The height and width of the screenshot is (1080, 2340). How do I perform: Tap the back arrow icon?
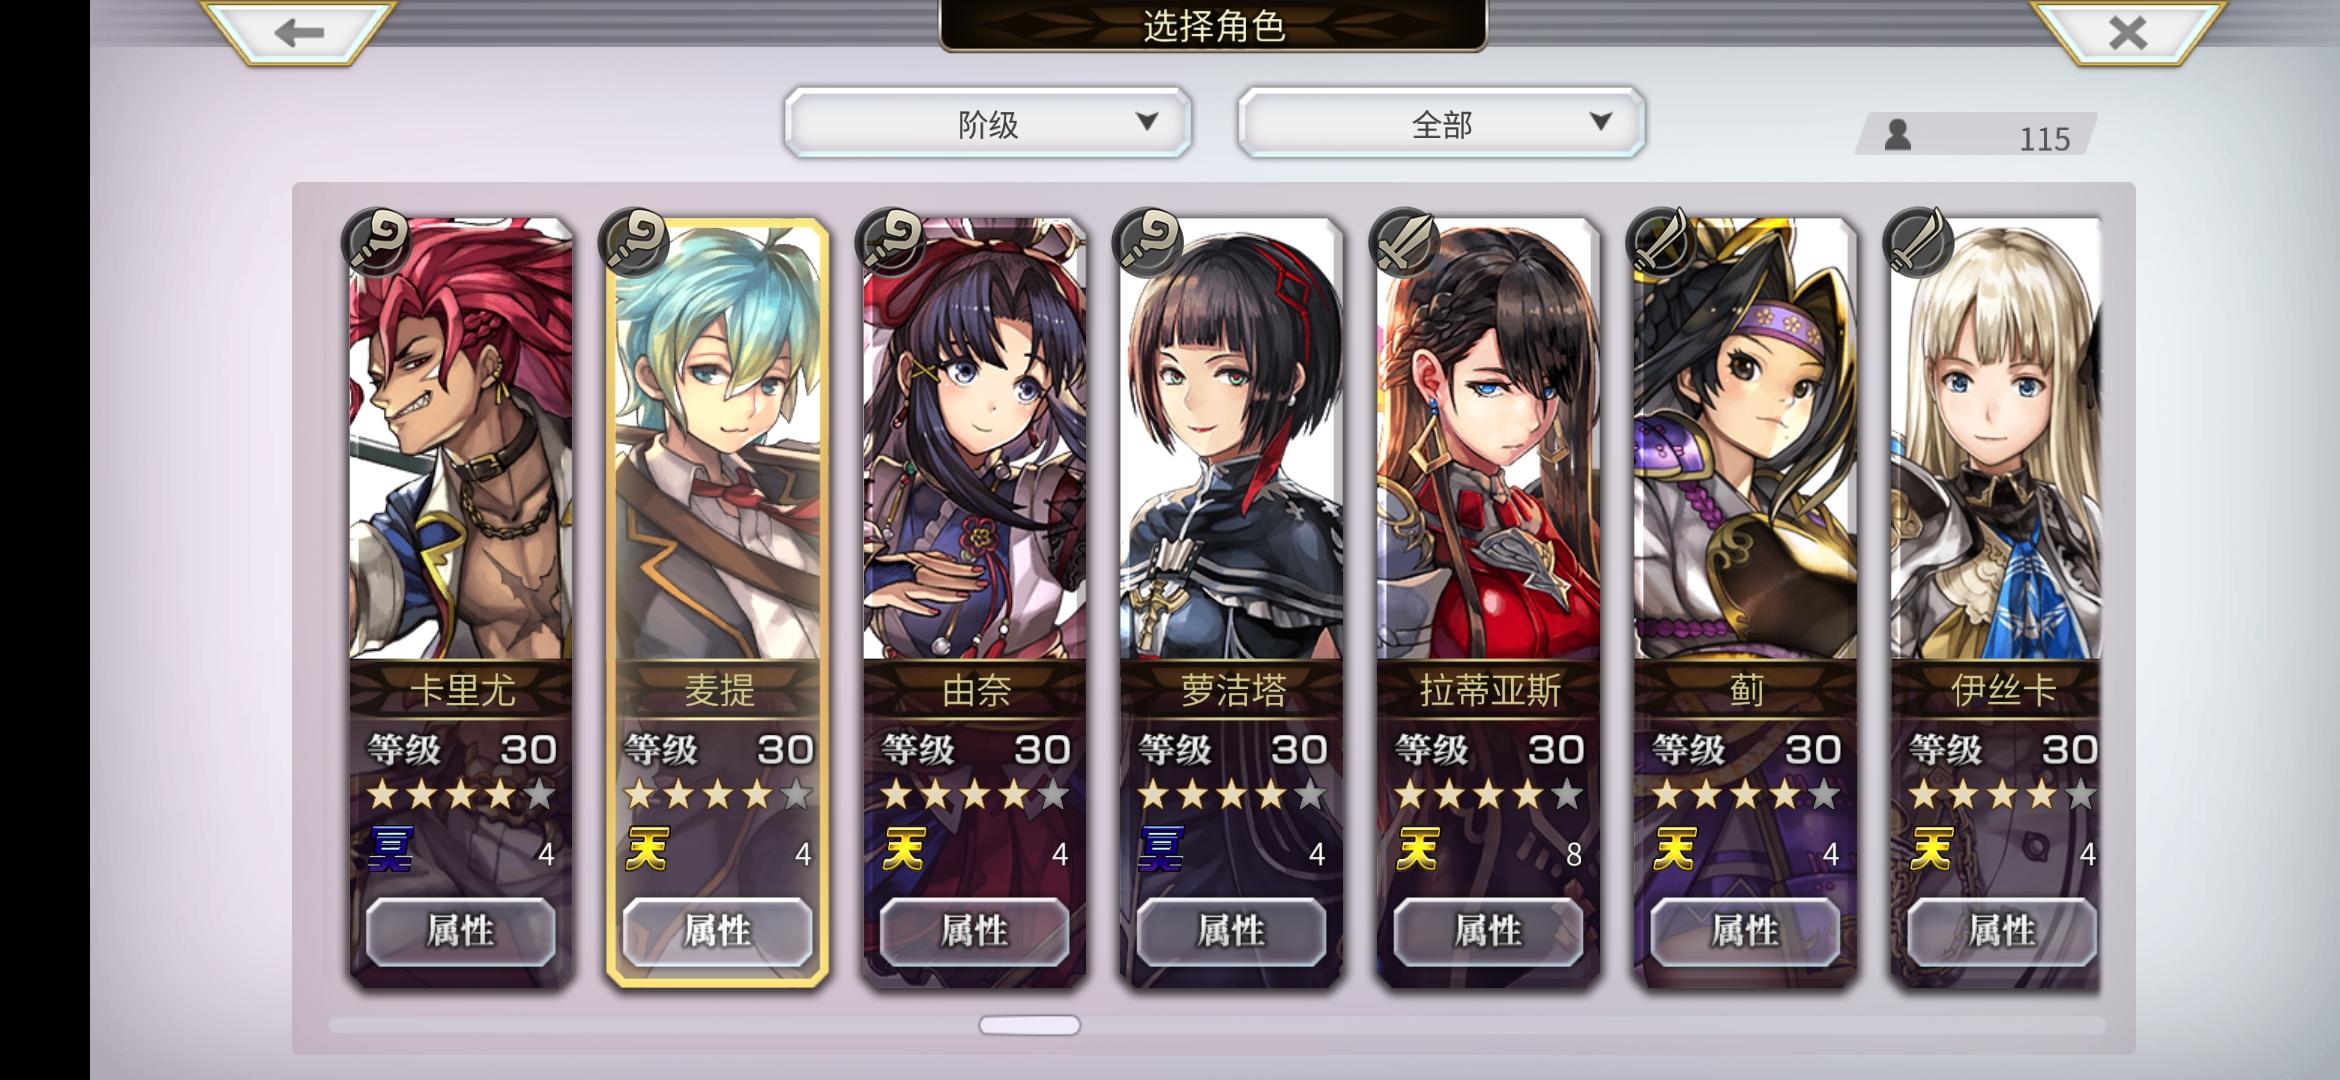coord(299,32)
